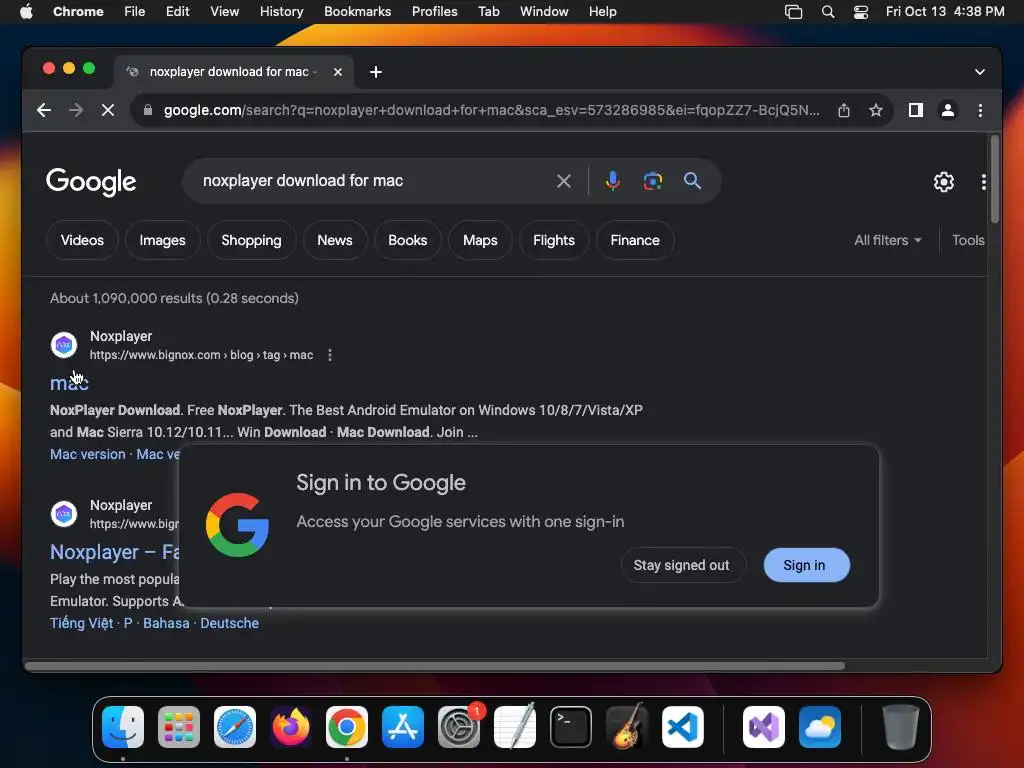Screen dimensions: 1024x768
Task: Search by voice microphone icon
Action: (613, 181)
